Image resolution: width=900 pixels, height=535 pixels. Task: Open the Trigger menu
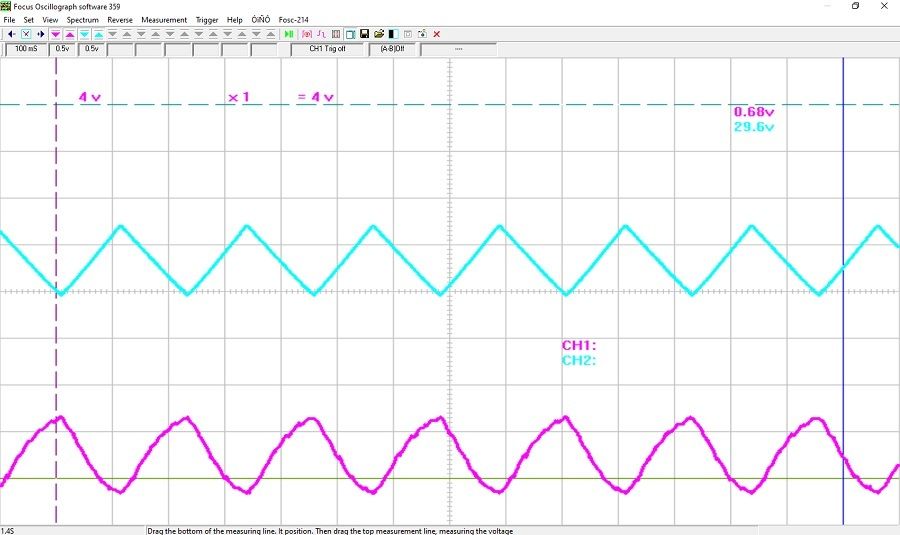(207, 20)
